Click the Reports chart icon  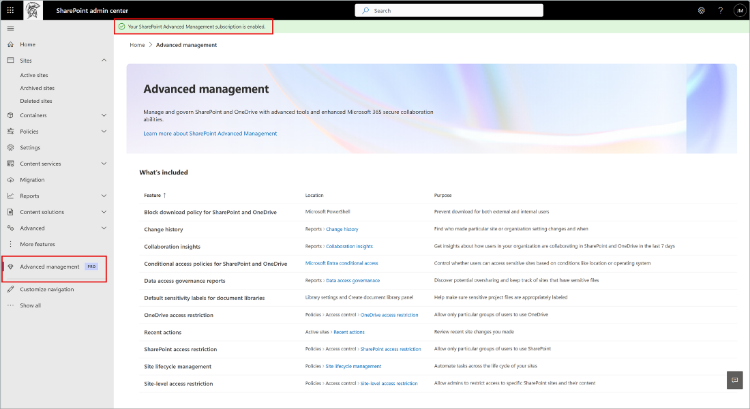11,196
